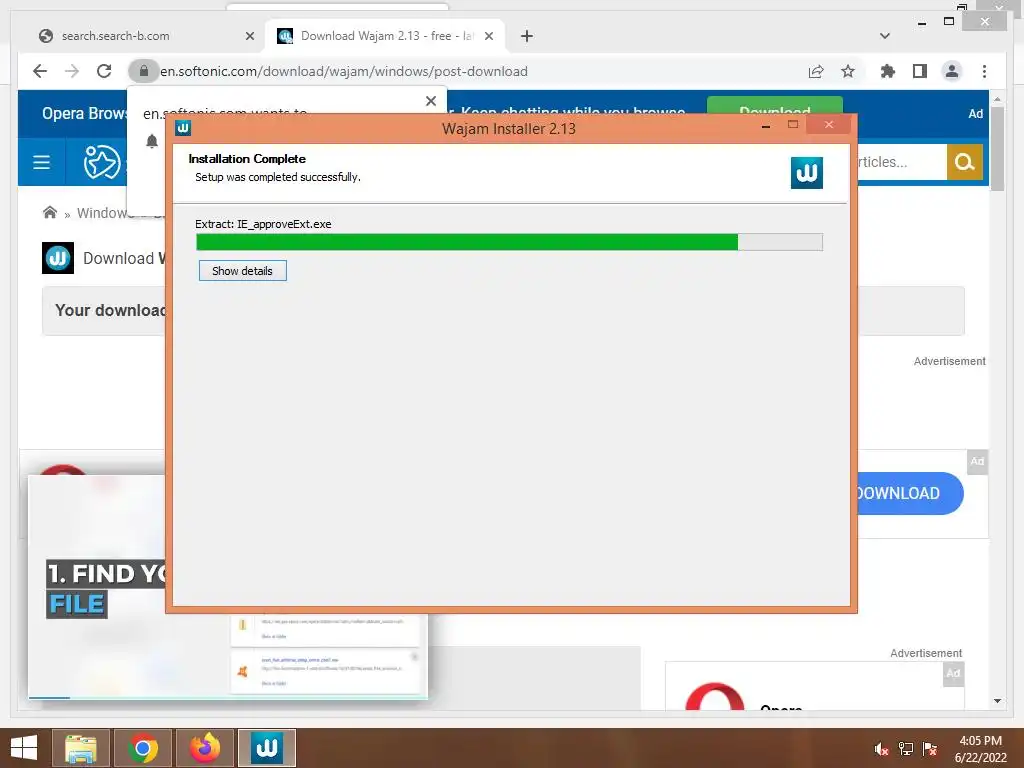Open Chrome from the taskbar
This screenshot has width=1024, height=768.
142,748
